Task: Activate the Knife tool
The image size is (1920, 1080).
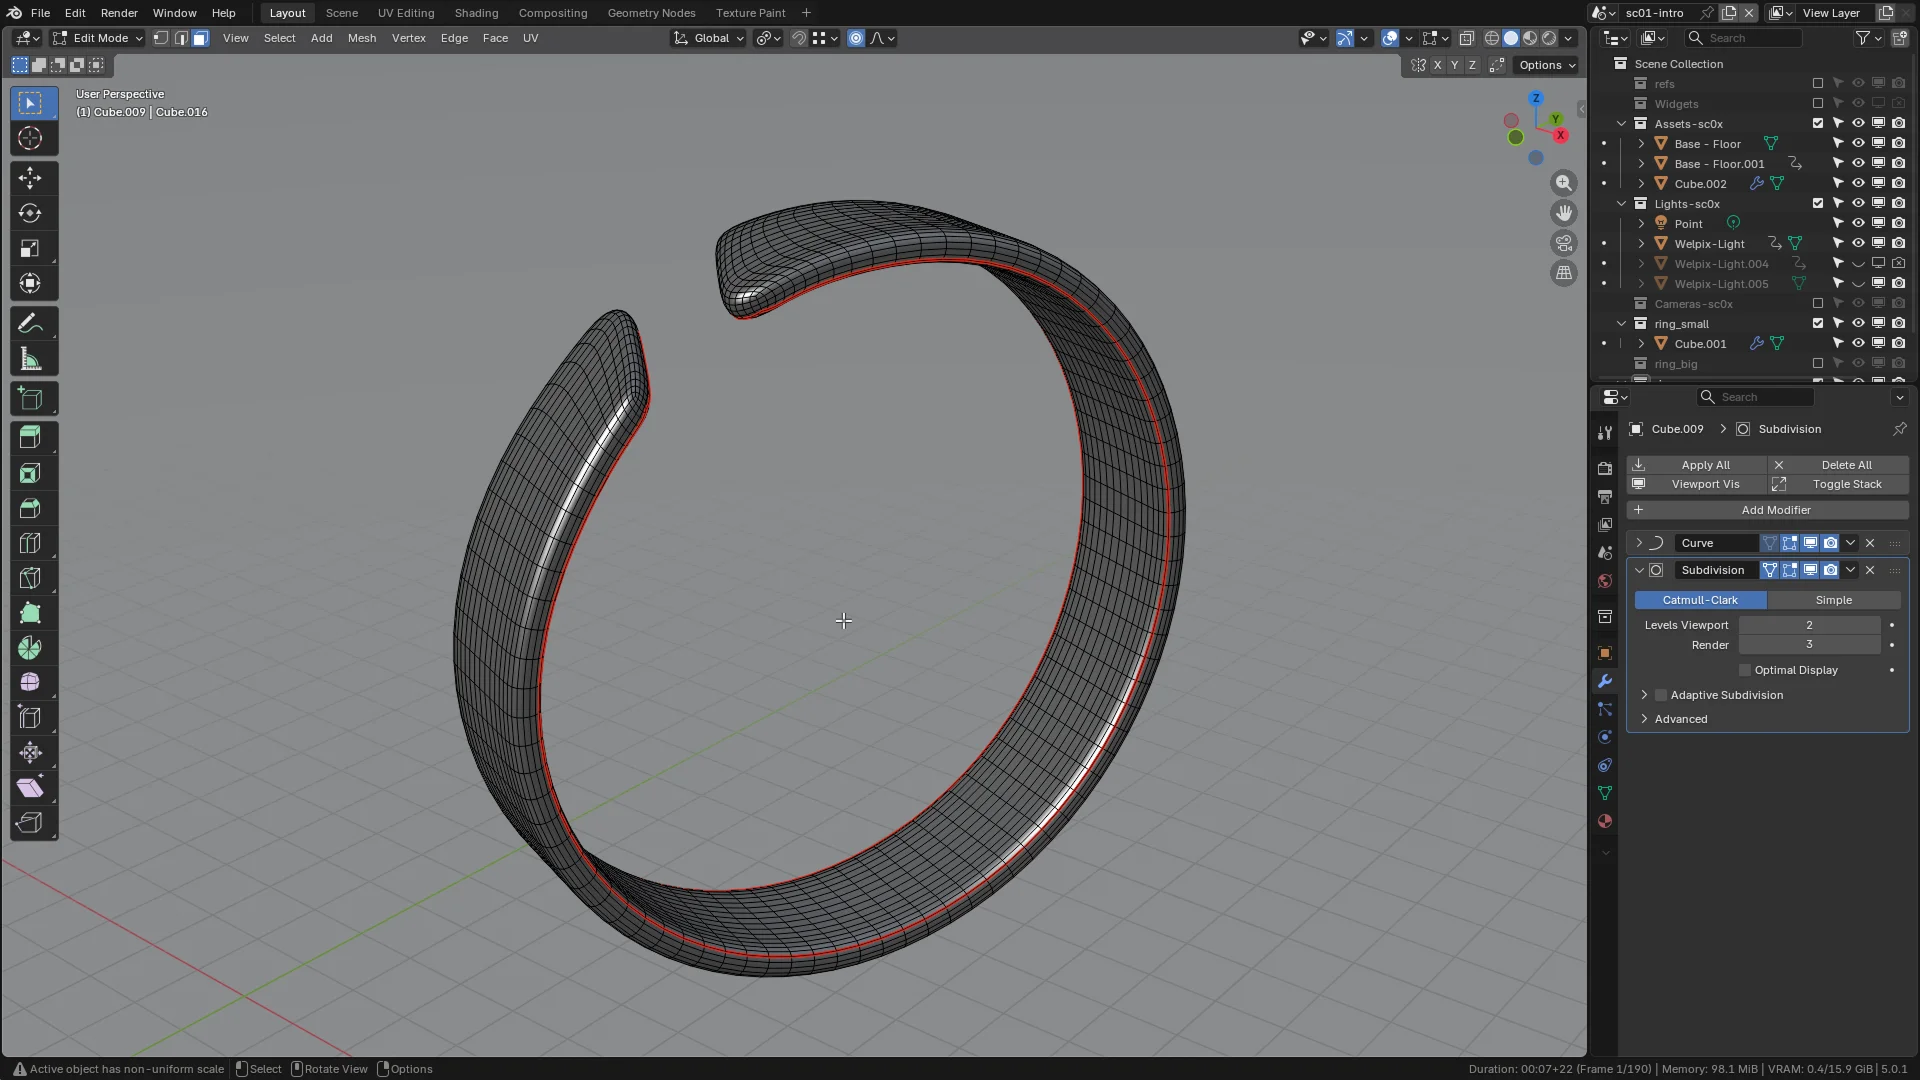Action: coord(30,578)
